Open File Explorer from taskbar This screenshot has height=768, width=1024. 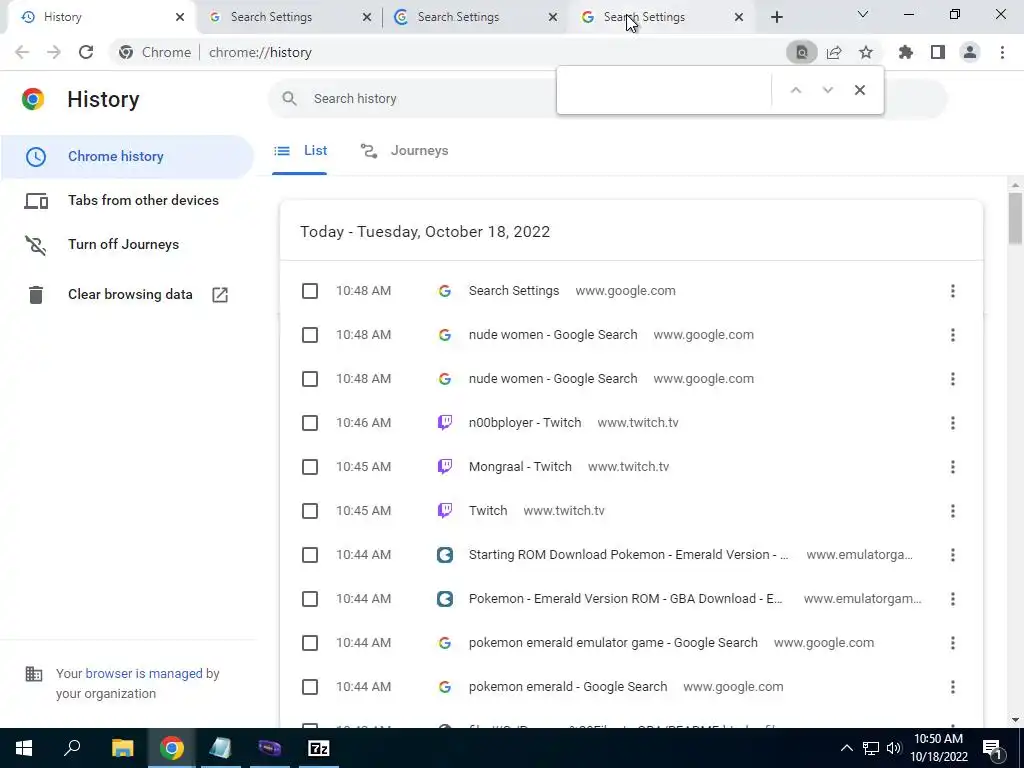122,748
